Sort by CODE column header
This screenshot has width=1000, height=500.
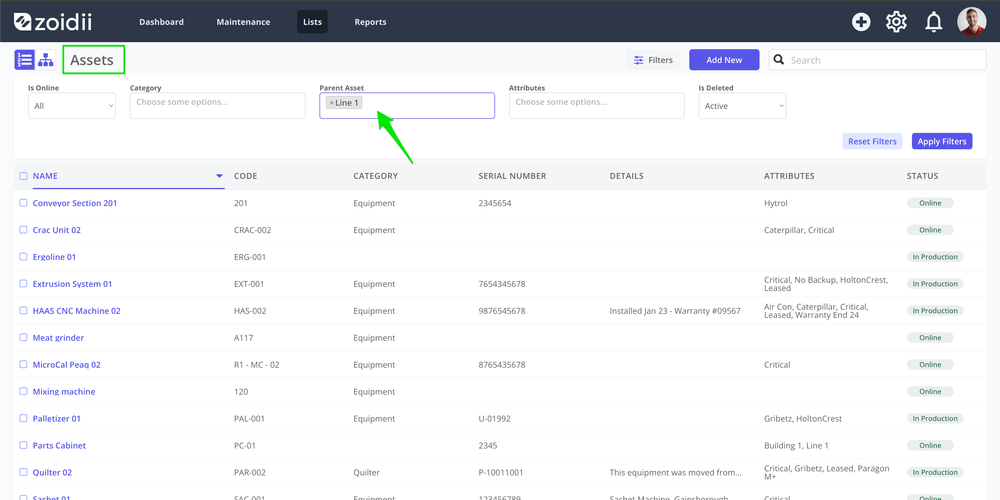tap(246, 176)
